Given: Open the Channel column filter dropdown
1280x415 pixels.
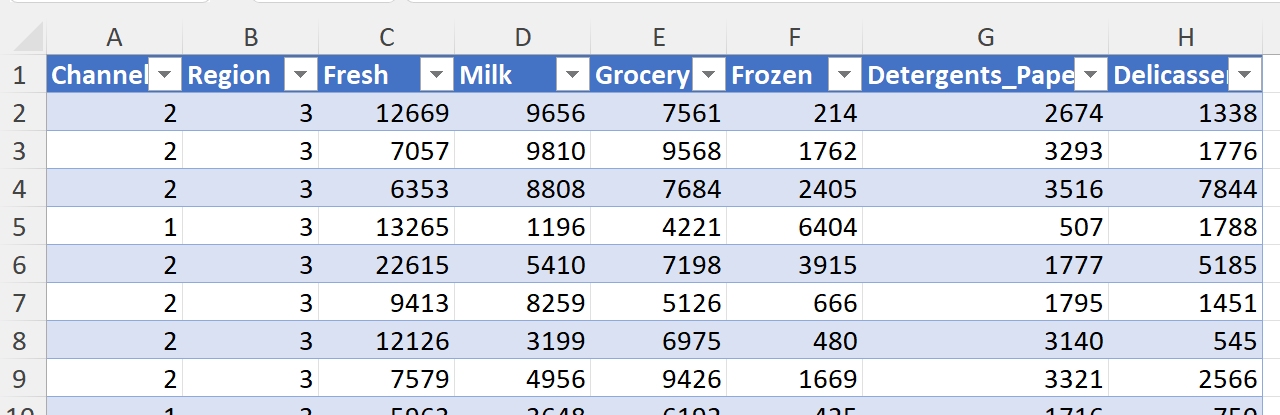Looking at the screenshot, I should pyautogui.click(x=166, y=76).
